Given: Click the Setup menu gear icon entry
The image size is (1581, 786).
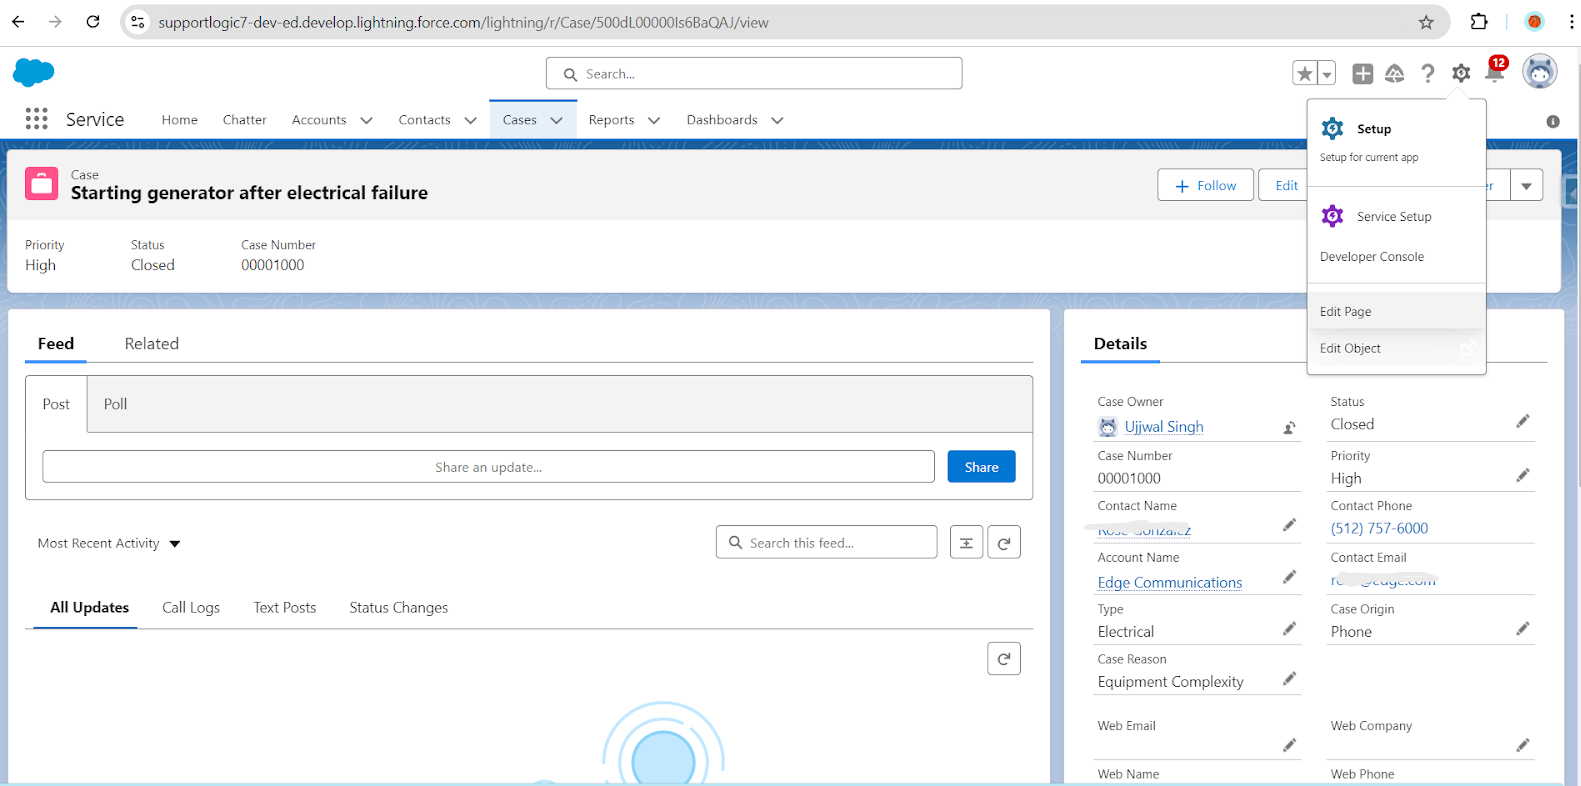Looking at the screenshot, I should [x=1332, y=129].
